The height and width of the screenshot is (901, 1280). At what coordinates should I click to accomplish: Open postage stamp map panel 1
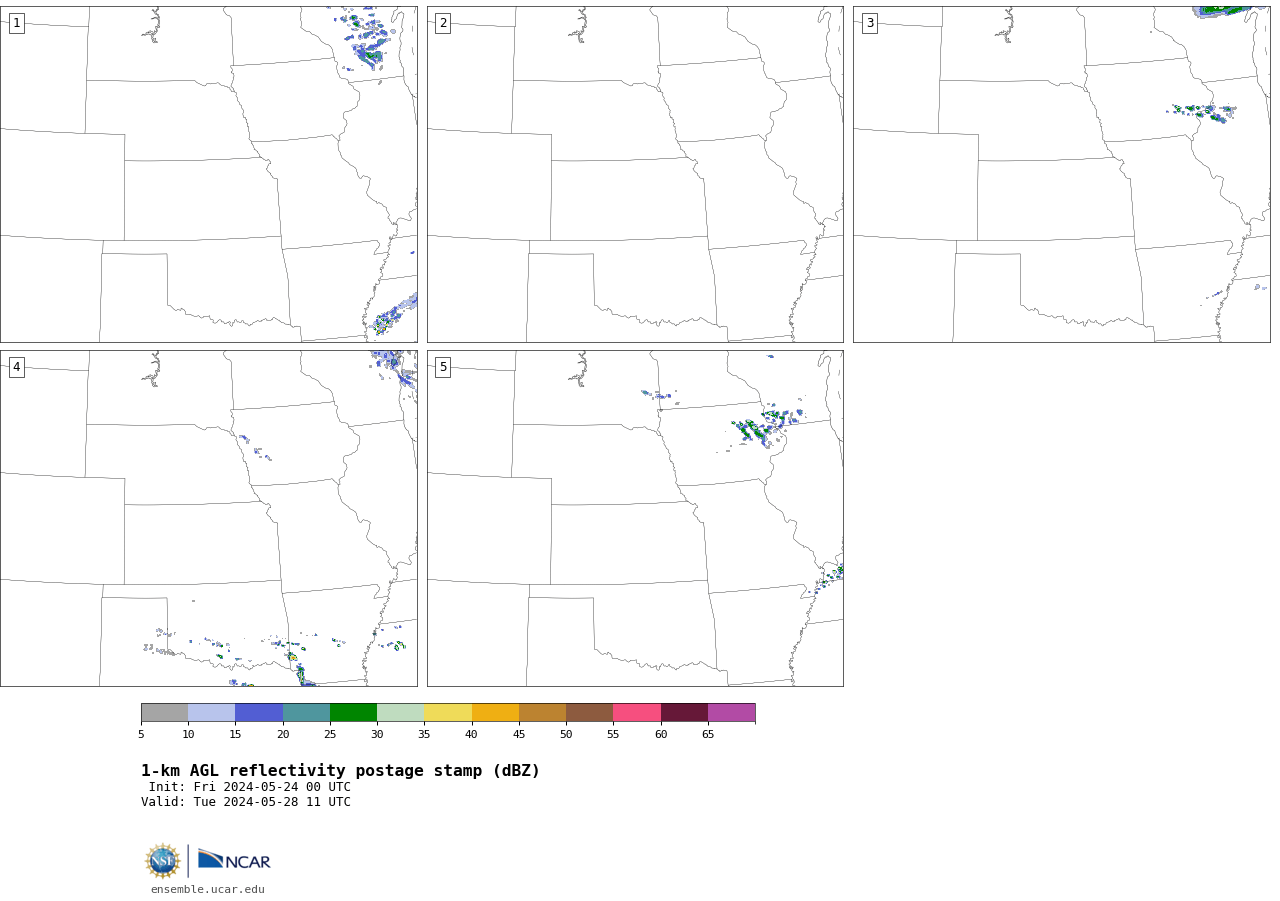click(209, 174)
